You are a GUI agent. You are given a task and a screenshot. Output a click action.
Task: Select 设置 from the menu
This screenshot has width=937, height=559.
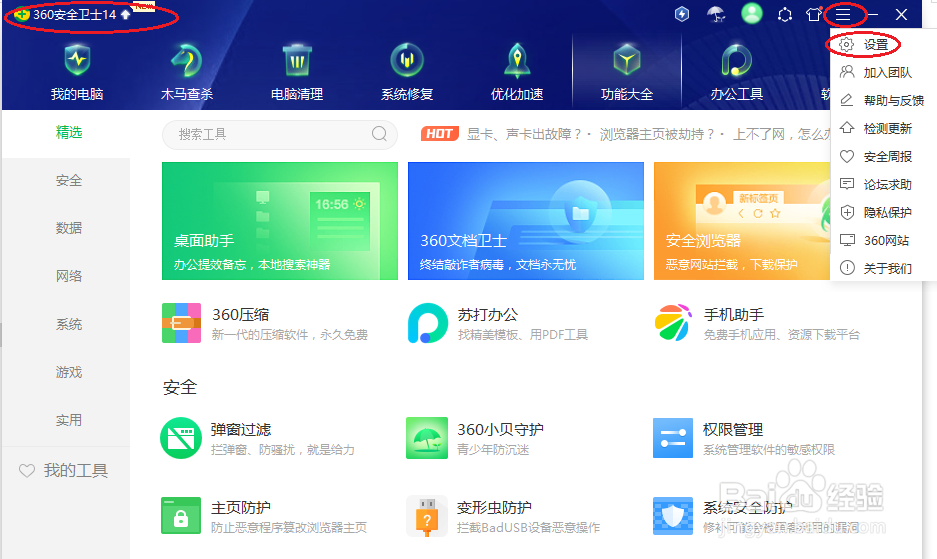876,44
